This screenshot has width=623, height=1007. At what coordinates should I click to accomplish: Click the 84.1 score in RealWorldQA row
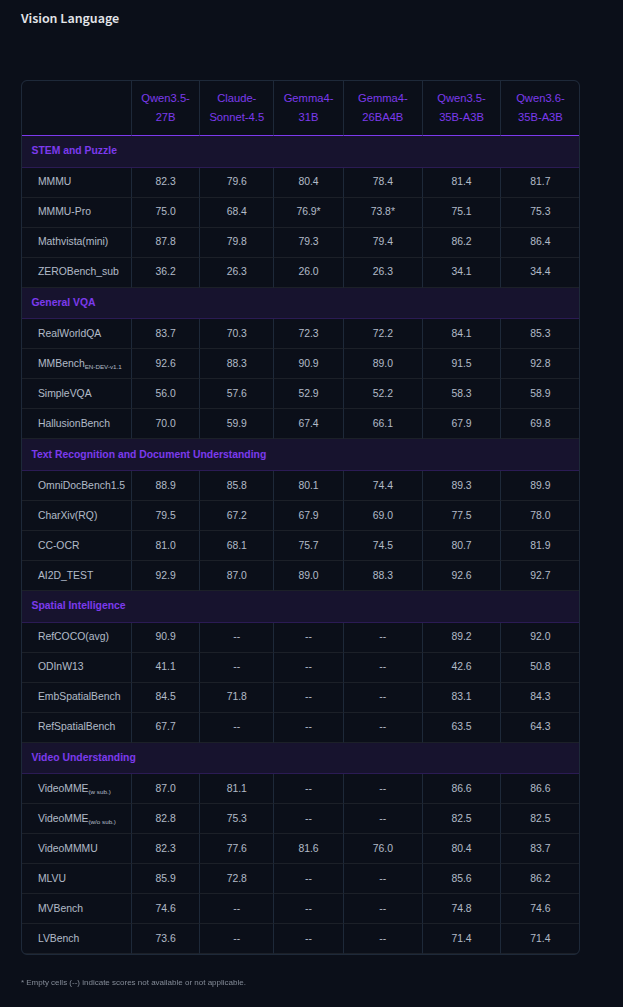[461, 333]
